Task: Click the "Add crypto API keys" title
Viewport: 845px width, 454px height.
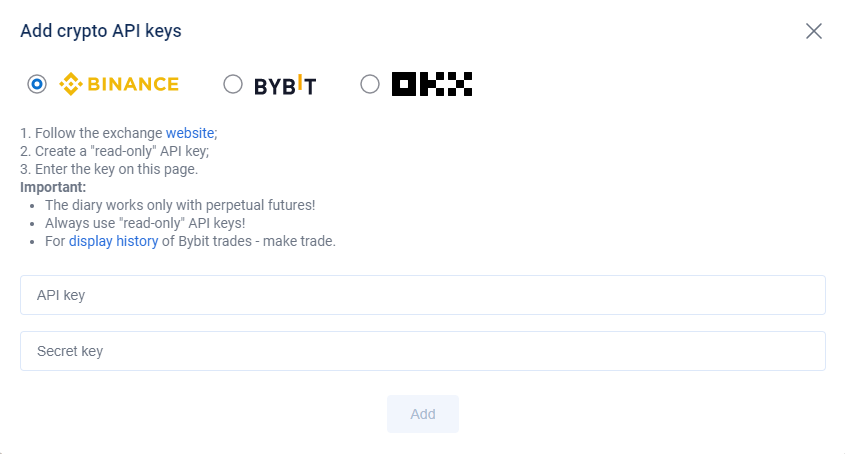Action: (x=101, y=31)
